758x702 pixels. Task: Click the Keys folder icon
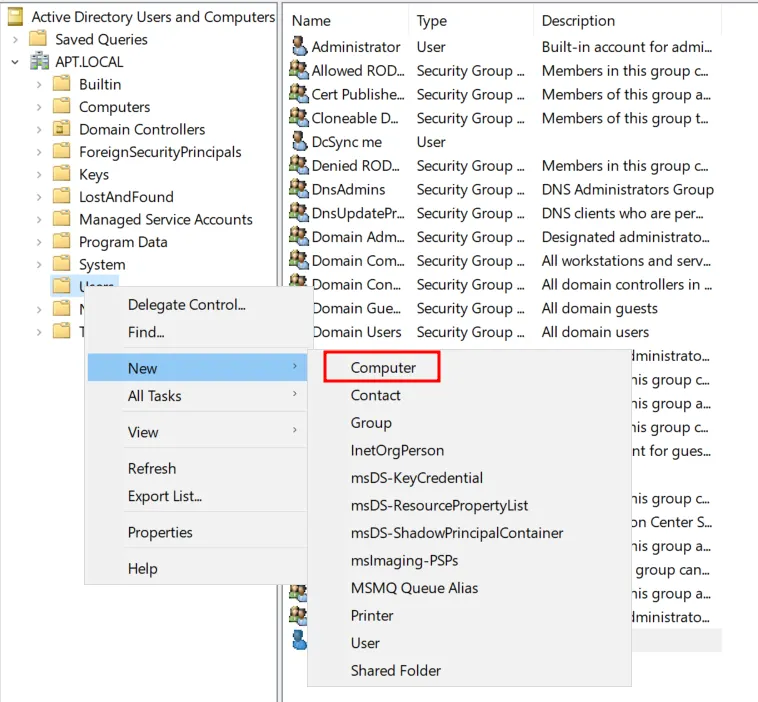pos(61,174)
